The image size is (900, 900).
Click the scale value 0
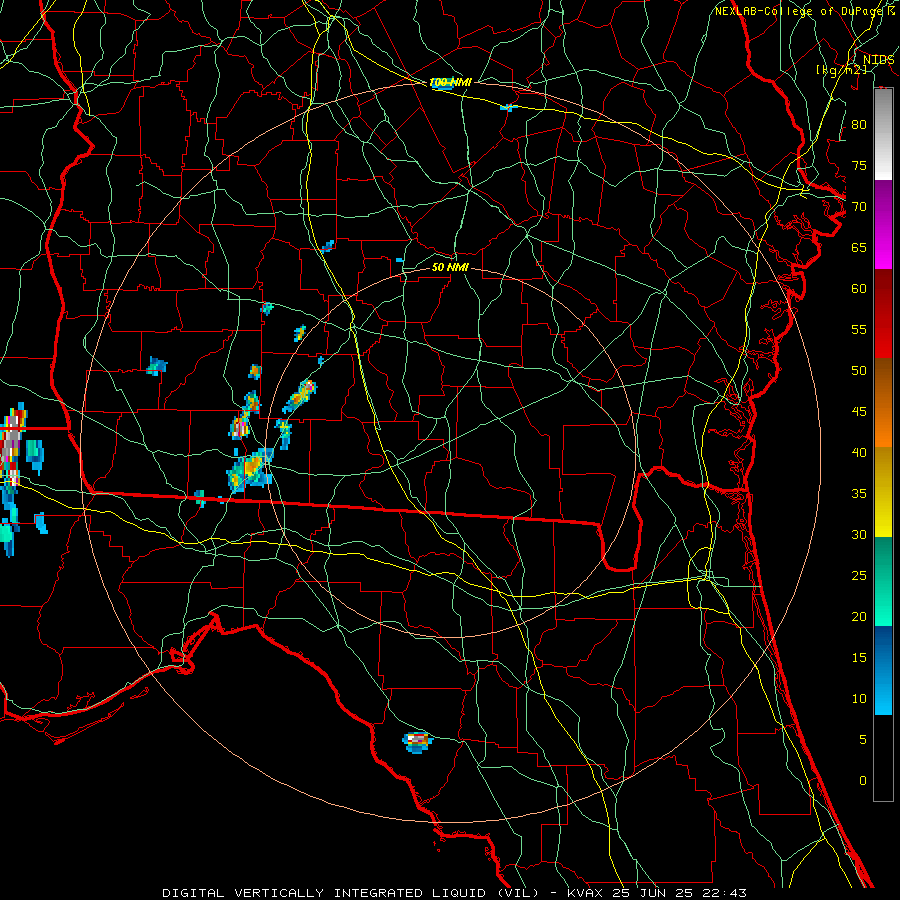(x=863, y=781)
